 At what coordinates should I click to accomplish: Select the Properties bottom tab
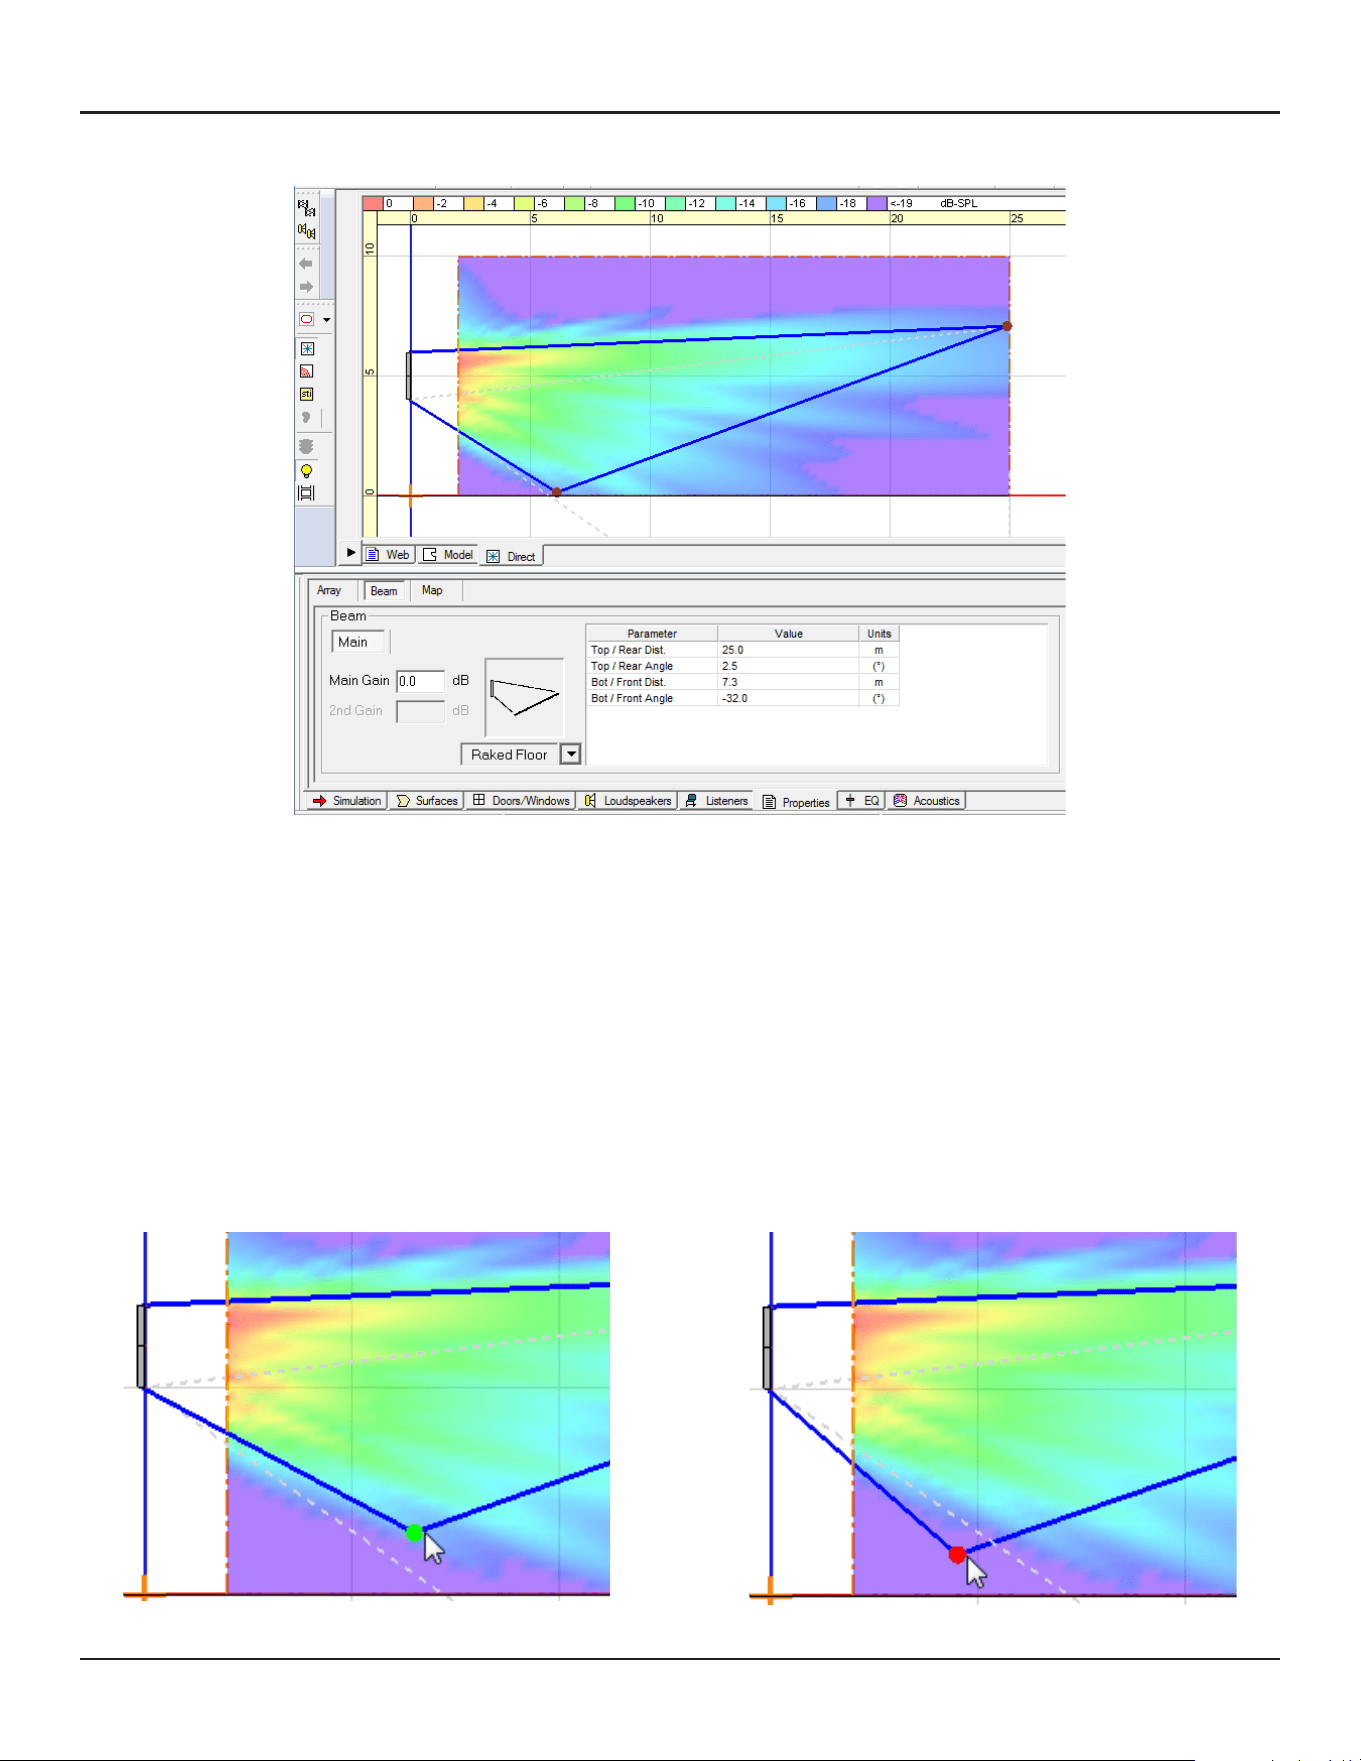[x=796, y=802]
